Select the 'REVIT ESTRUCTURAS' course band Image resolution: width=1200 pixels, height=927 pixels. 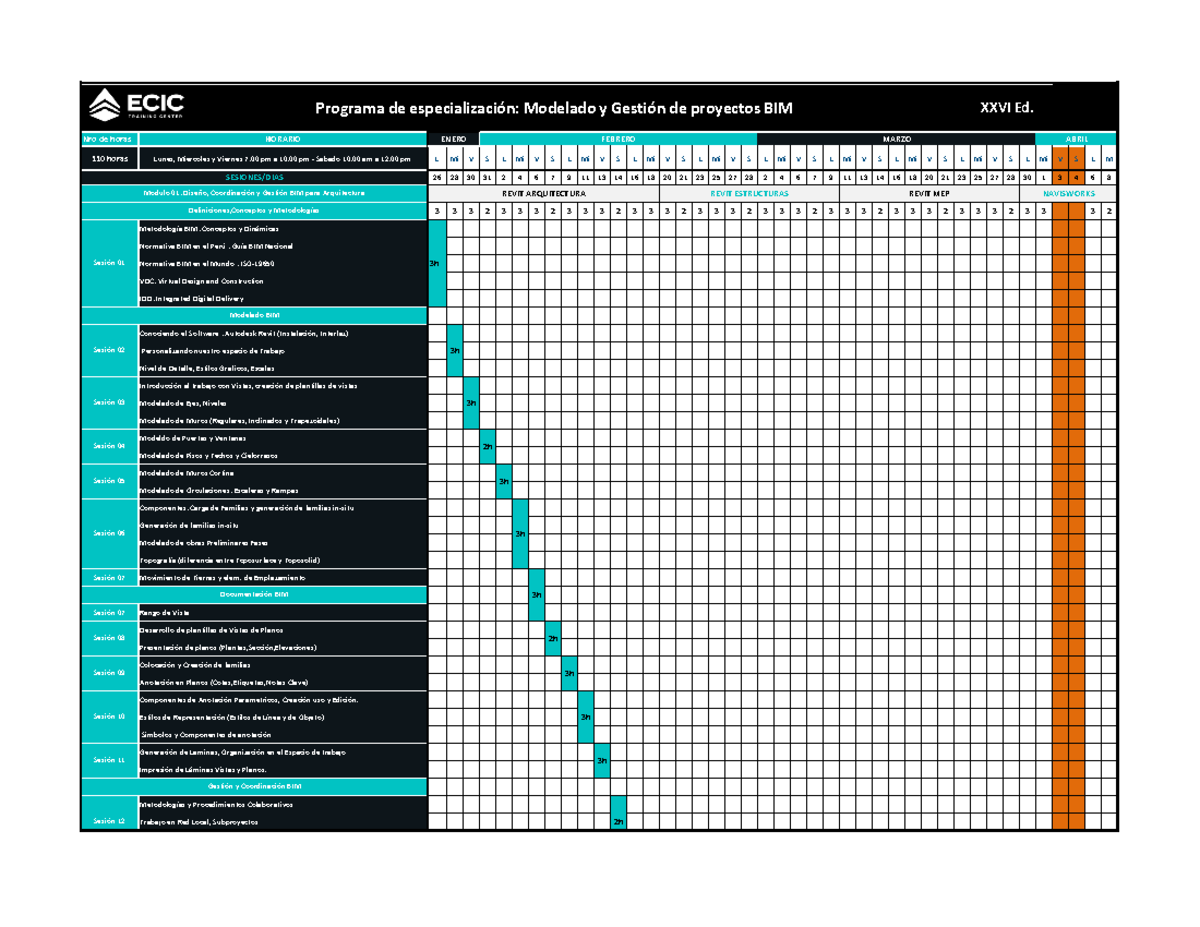pyautogui.click(x=749, y=193)
